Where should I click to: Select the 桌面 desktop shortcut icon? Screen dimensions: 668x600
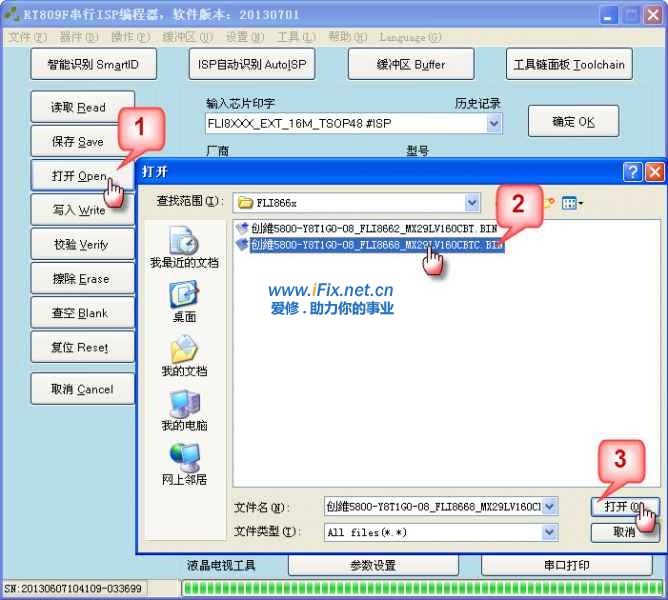(184, 302)
